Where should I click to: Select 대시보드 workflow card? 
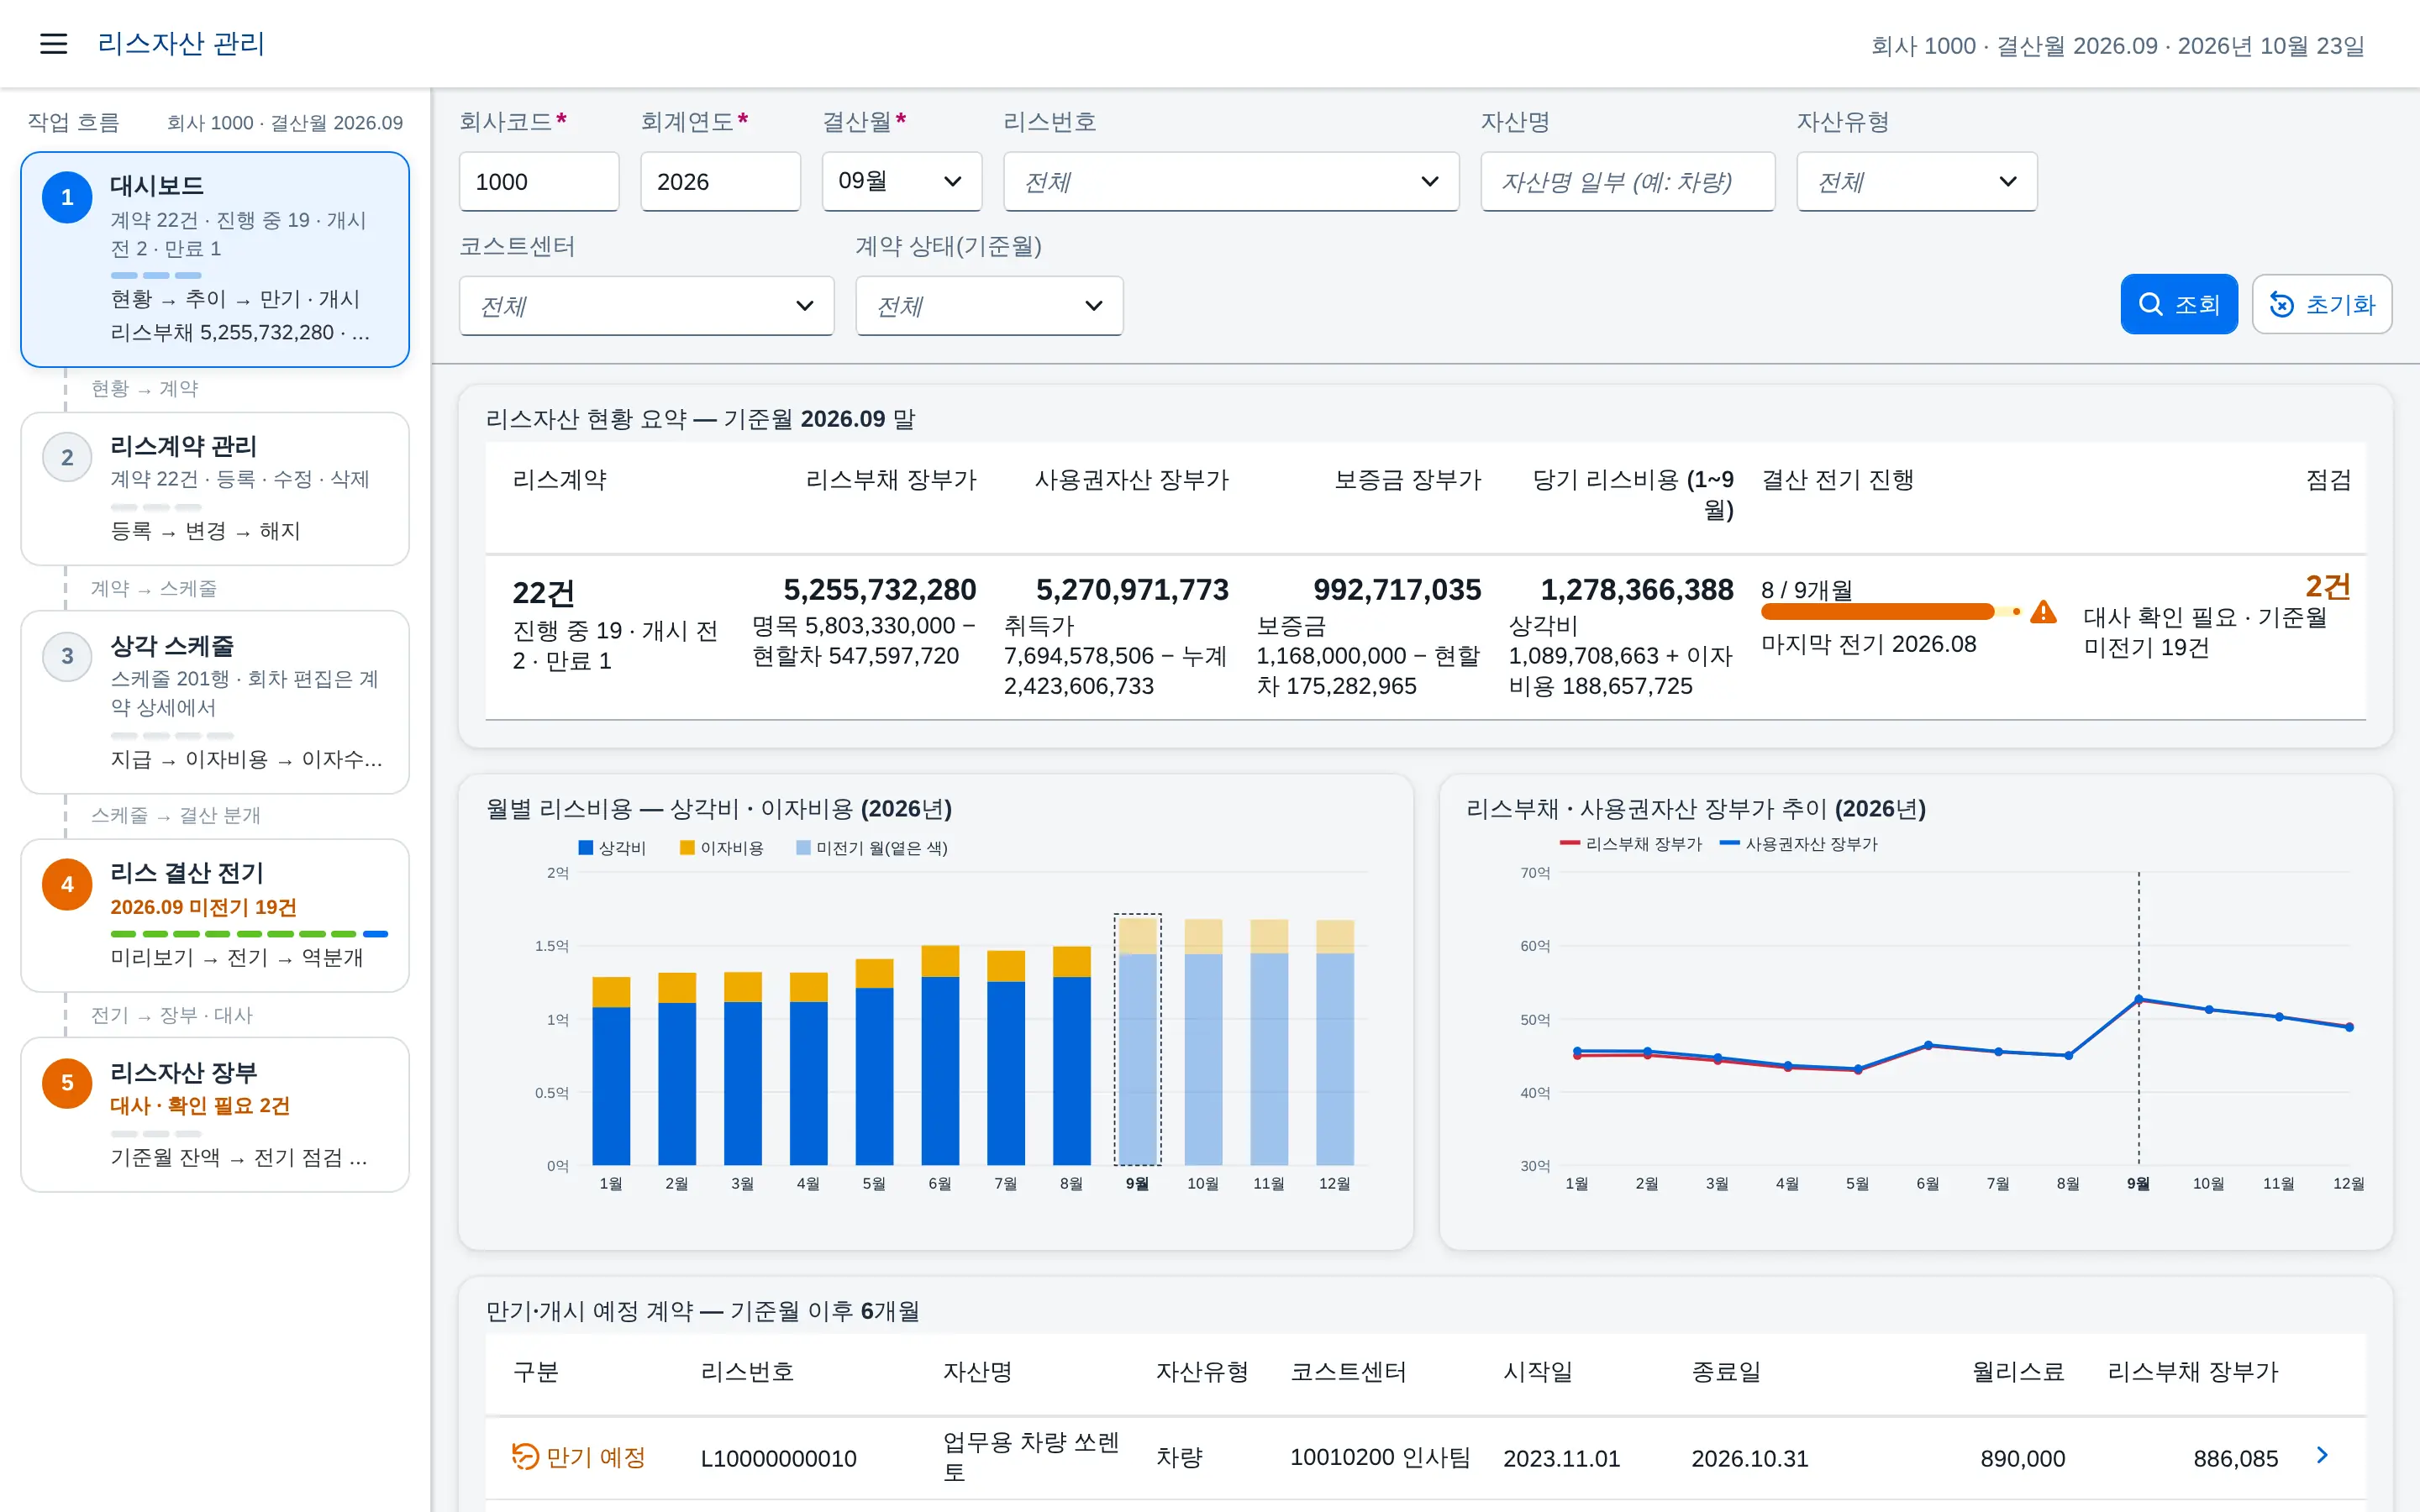215,260
